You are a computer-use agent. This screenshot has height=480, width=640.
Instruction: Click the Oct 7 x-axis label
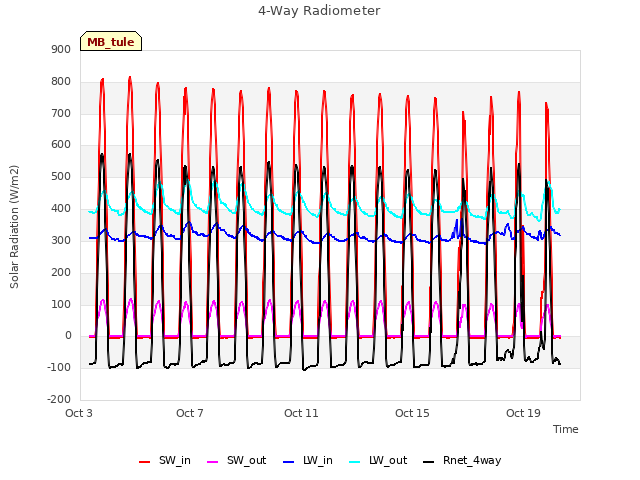[190, 413]
